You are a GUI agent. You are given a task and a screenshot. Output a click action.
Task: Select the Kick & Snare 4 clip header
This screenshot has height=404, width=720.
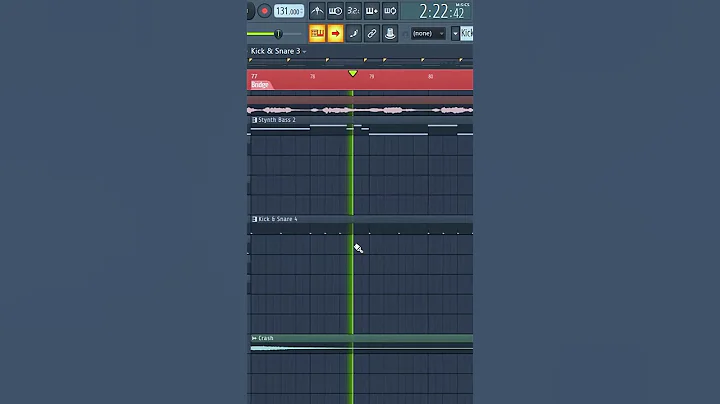pyautogui.click(x=362, y=219)
